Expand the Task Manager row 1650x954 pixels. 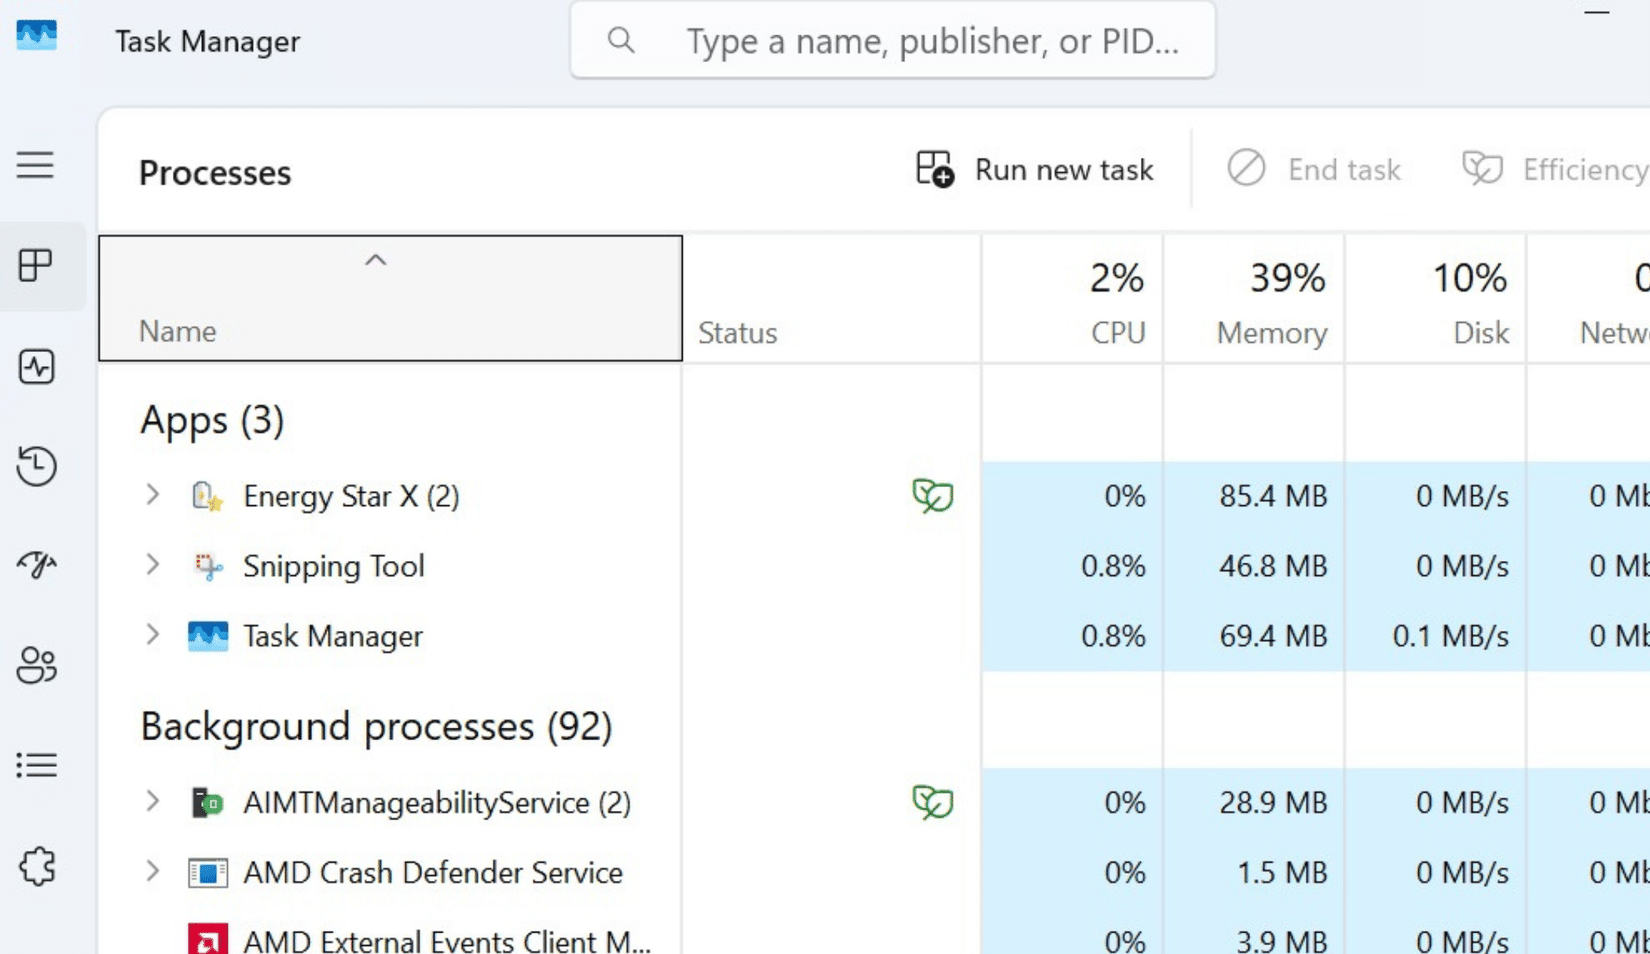[x=152, y=635]
